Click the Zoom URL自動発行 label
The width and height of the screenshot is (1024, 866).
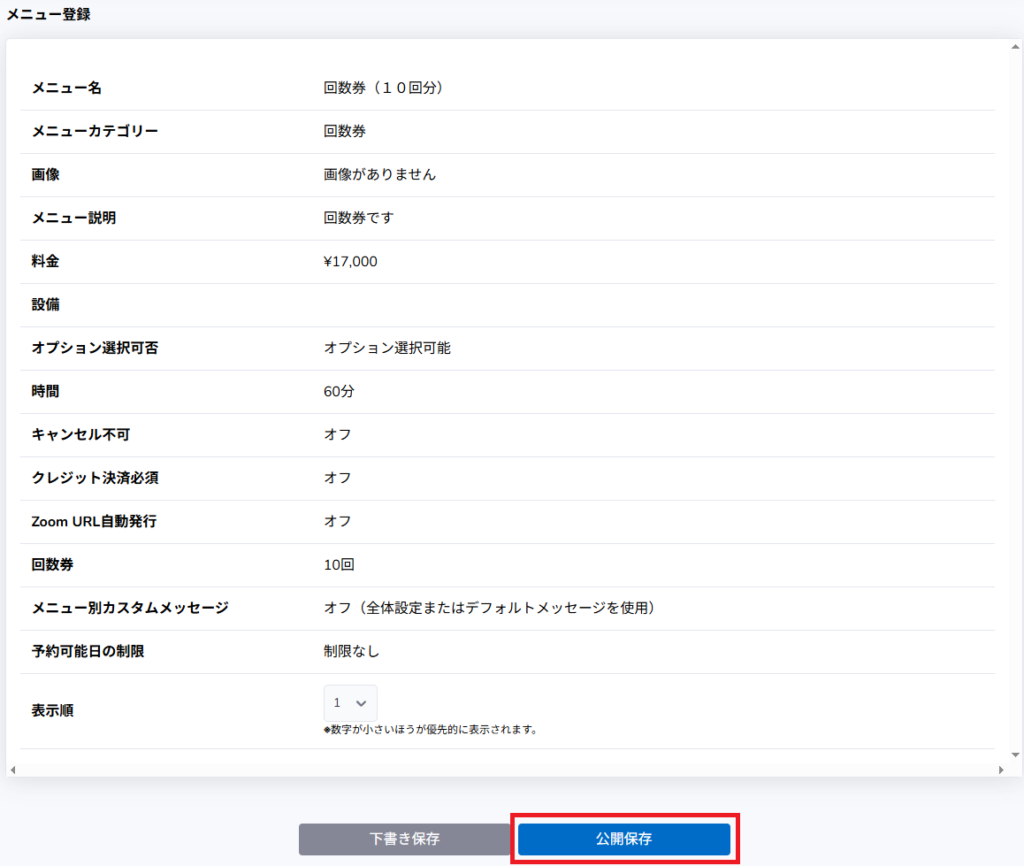tap(94, 521)
